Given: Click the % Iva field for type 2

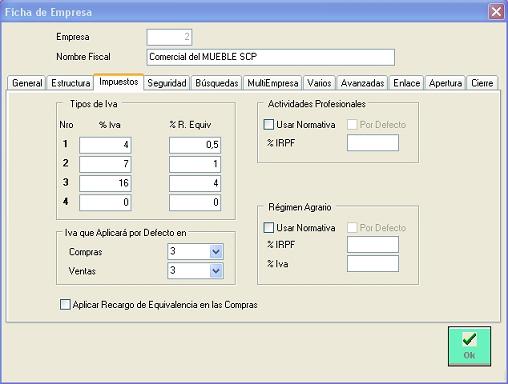Looking at the screenshot, I should click(x=105, y=164).
